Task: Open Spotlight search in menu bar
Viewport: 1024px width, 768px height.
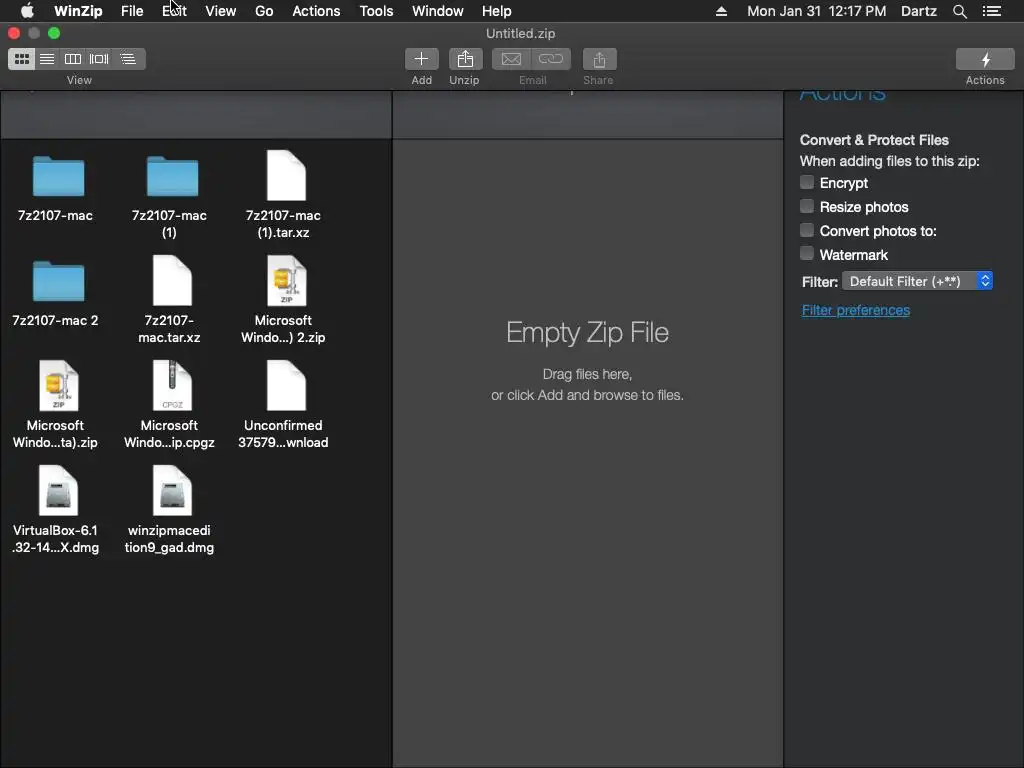Action: (x=959, y=11)
